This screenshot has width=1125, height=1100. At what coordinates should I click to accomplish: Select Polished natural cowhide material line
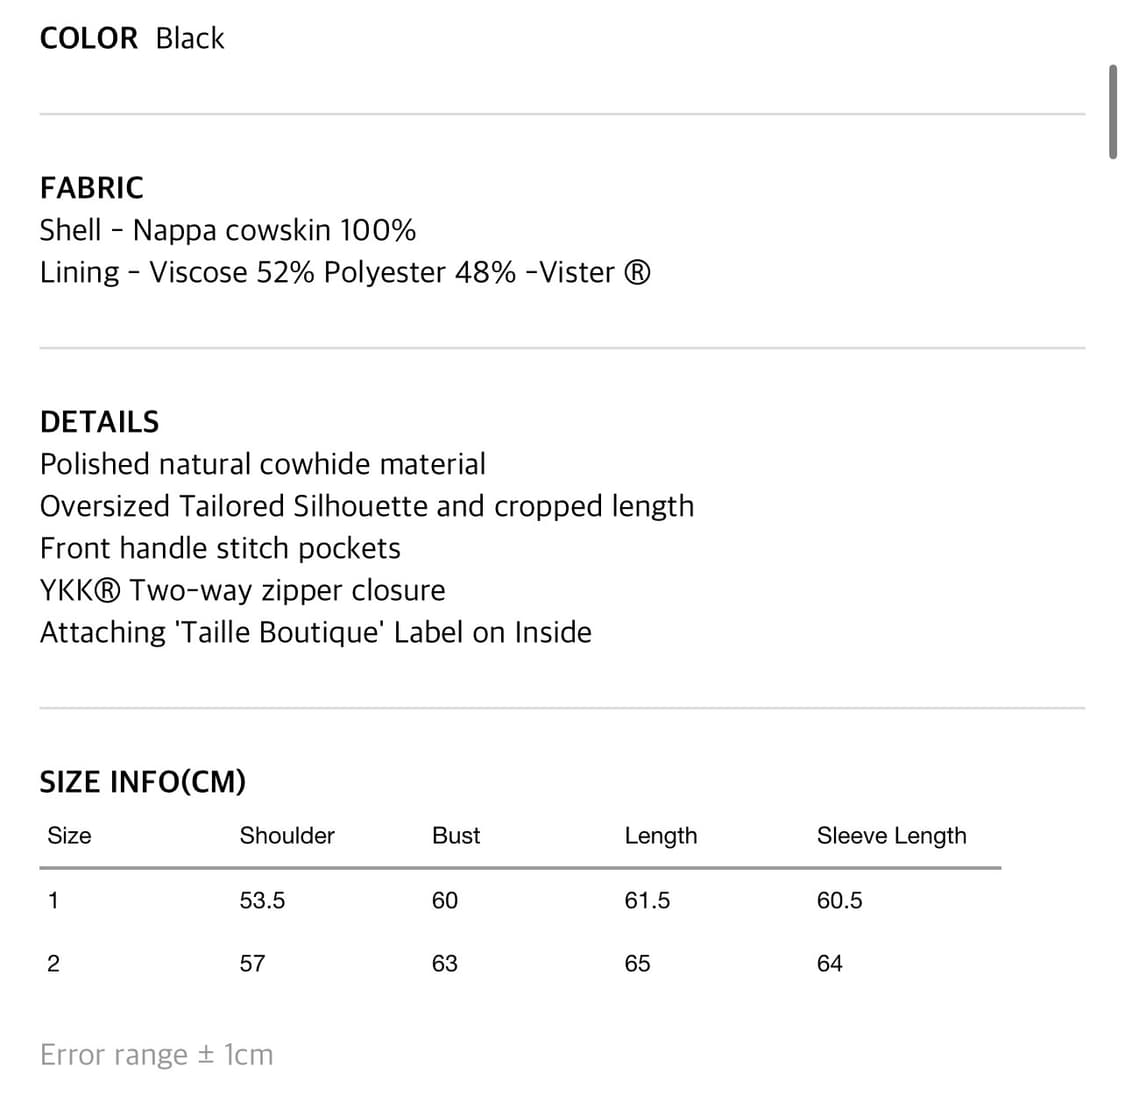263,464
